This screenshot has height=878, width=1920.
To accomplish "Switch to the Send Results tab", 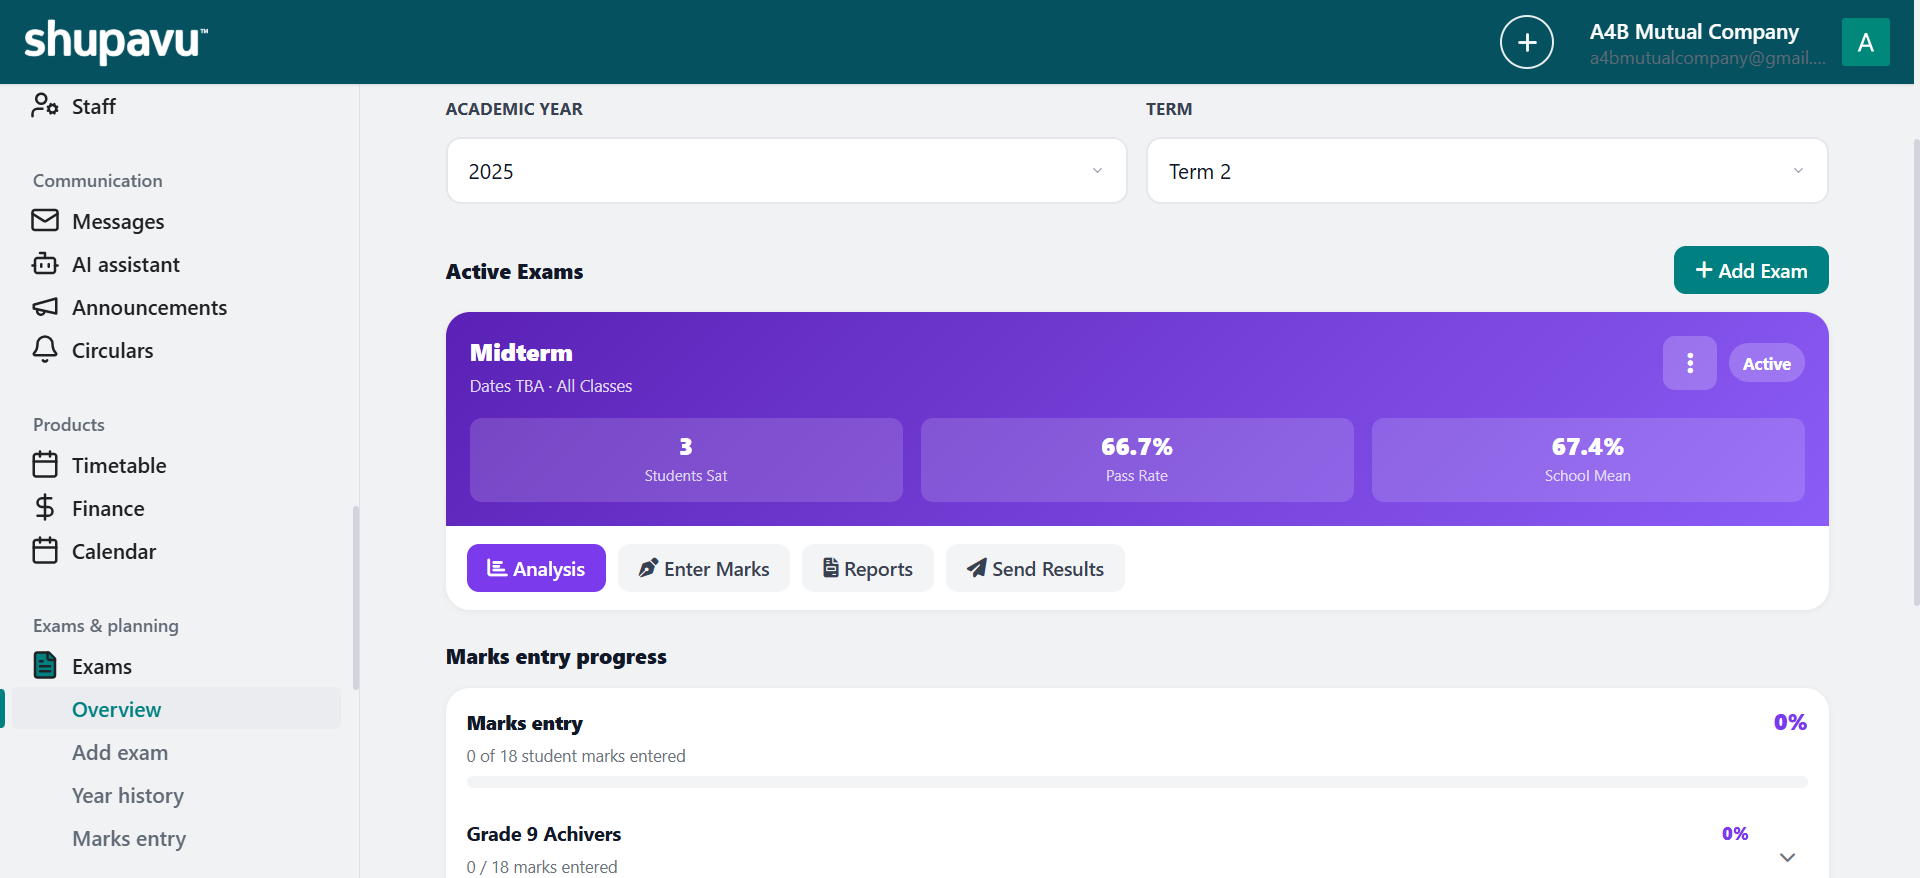I will [x=1035, y=568].
